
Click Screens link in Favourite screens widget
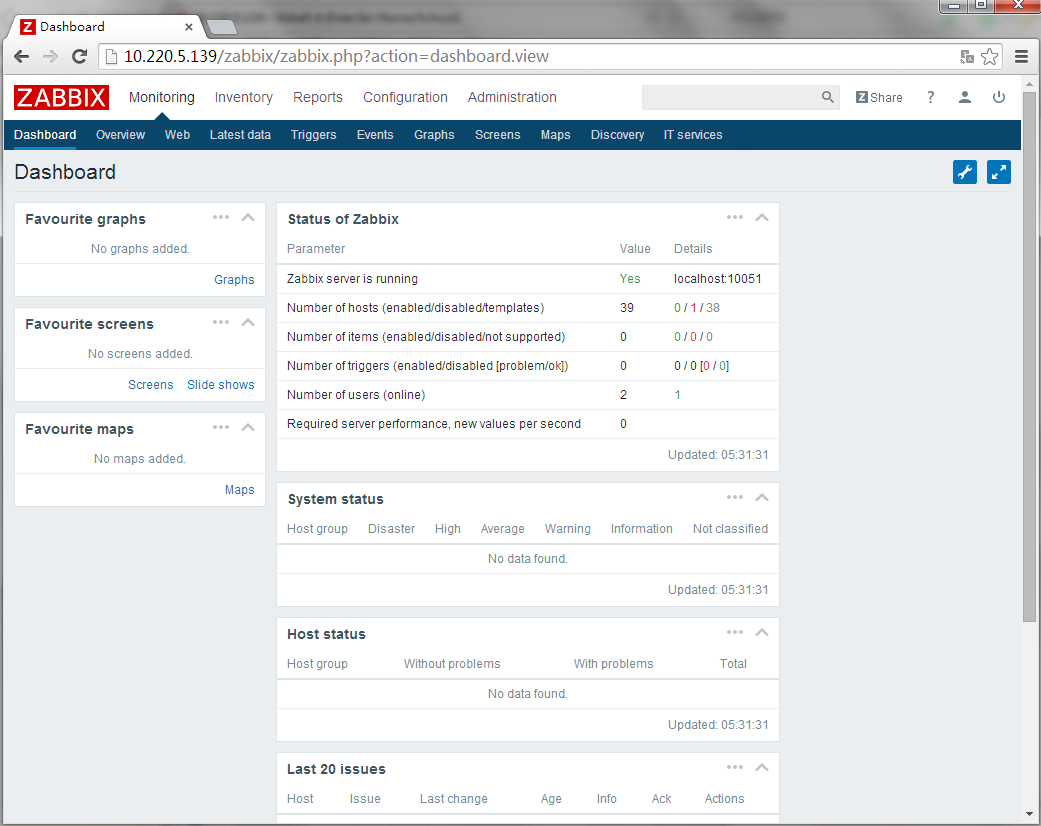pos(151,384)
